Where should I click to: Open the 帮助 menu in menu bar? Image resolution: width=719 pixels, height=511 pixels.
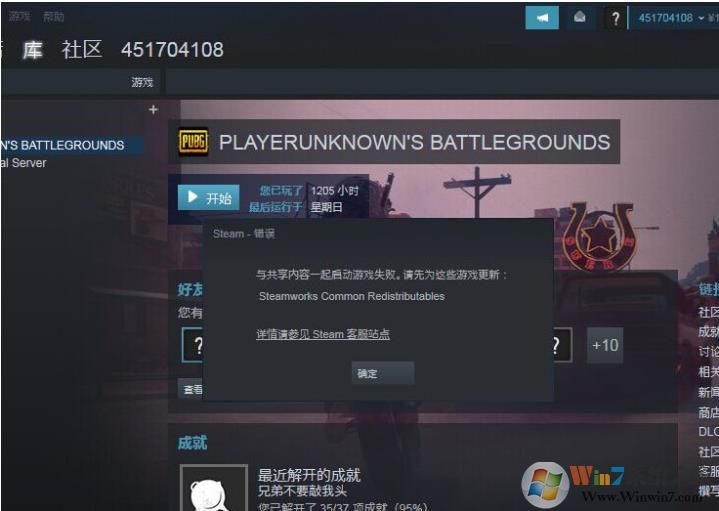(54, 17)
